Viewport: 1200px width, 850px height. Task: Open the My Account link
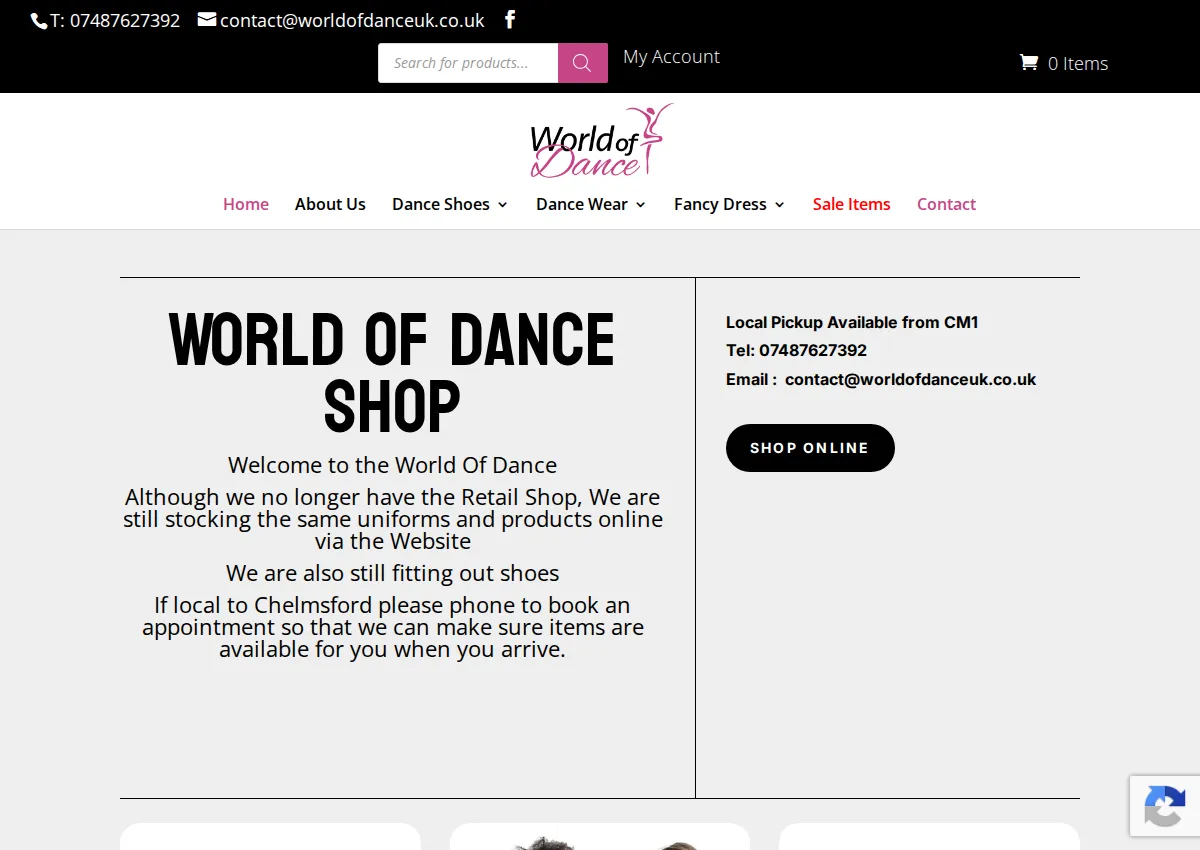click(x=671, y=57)
